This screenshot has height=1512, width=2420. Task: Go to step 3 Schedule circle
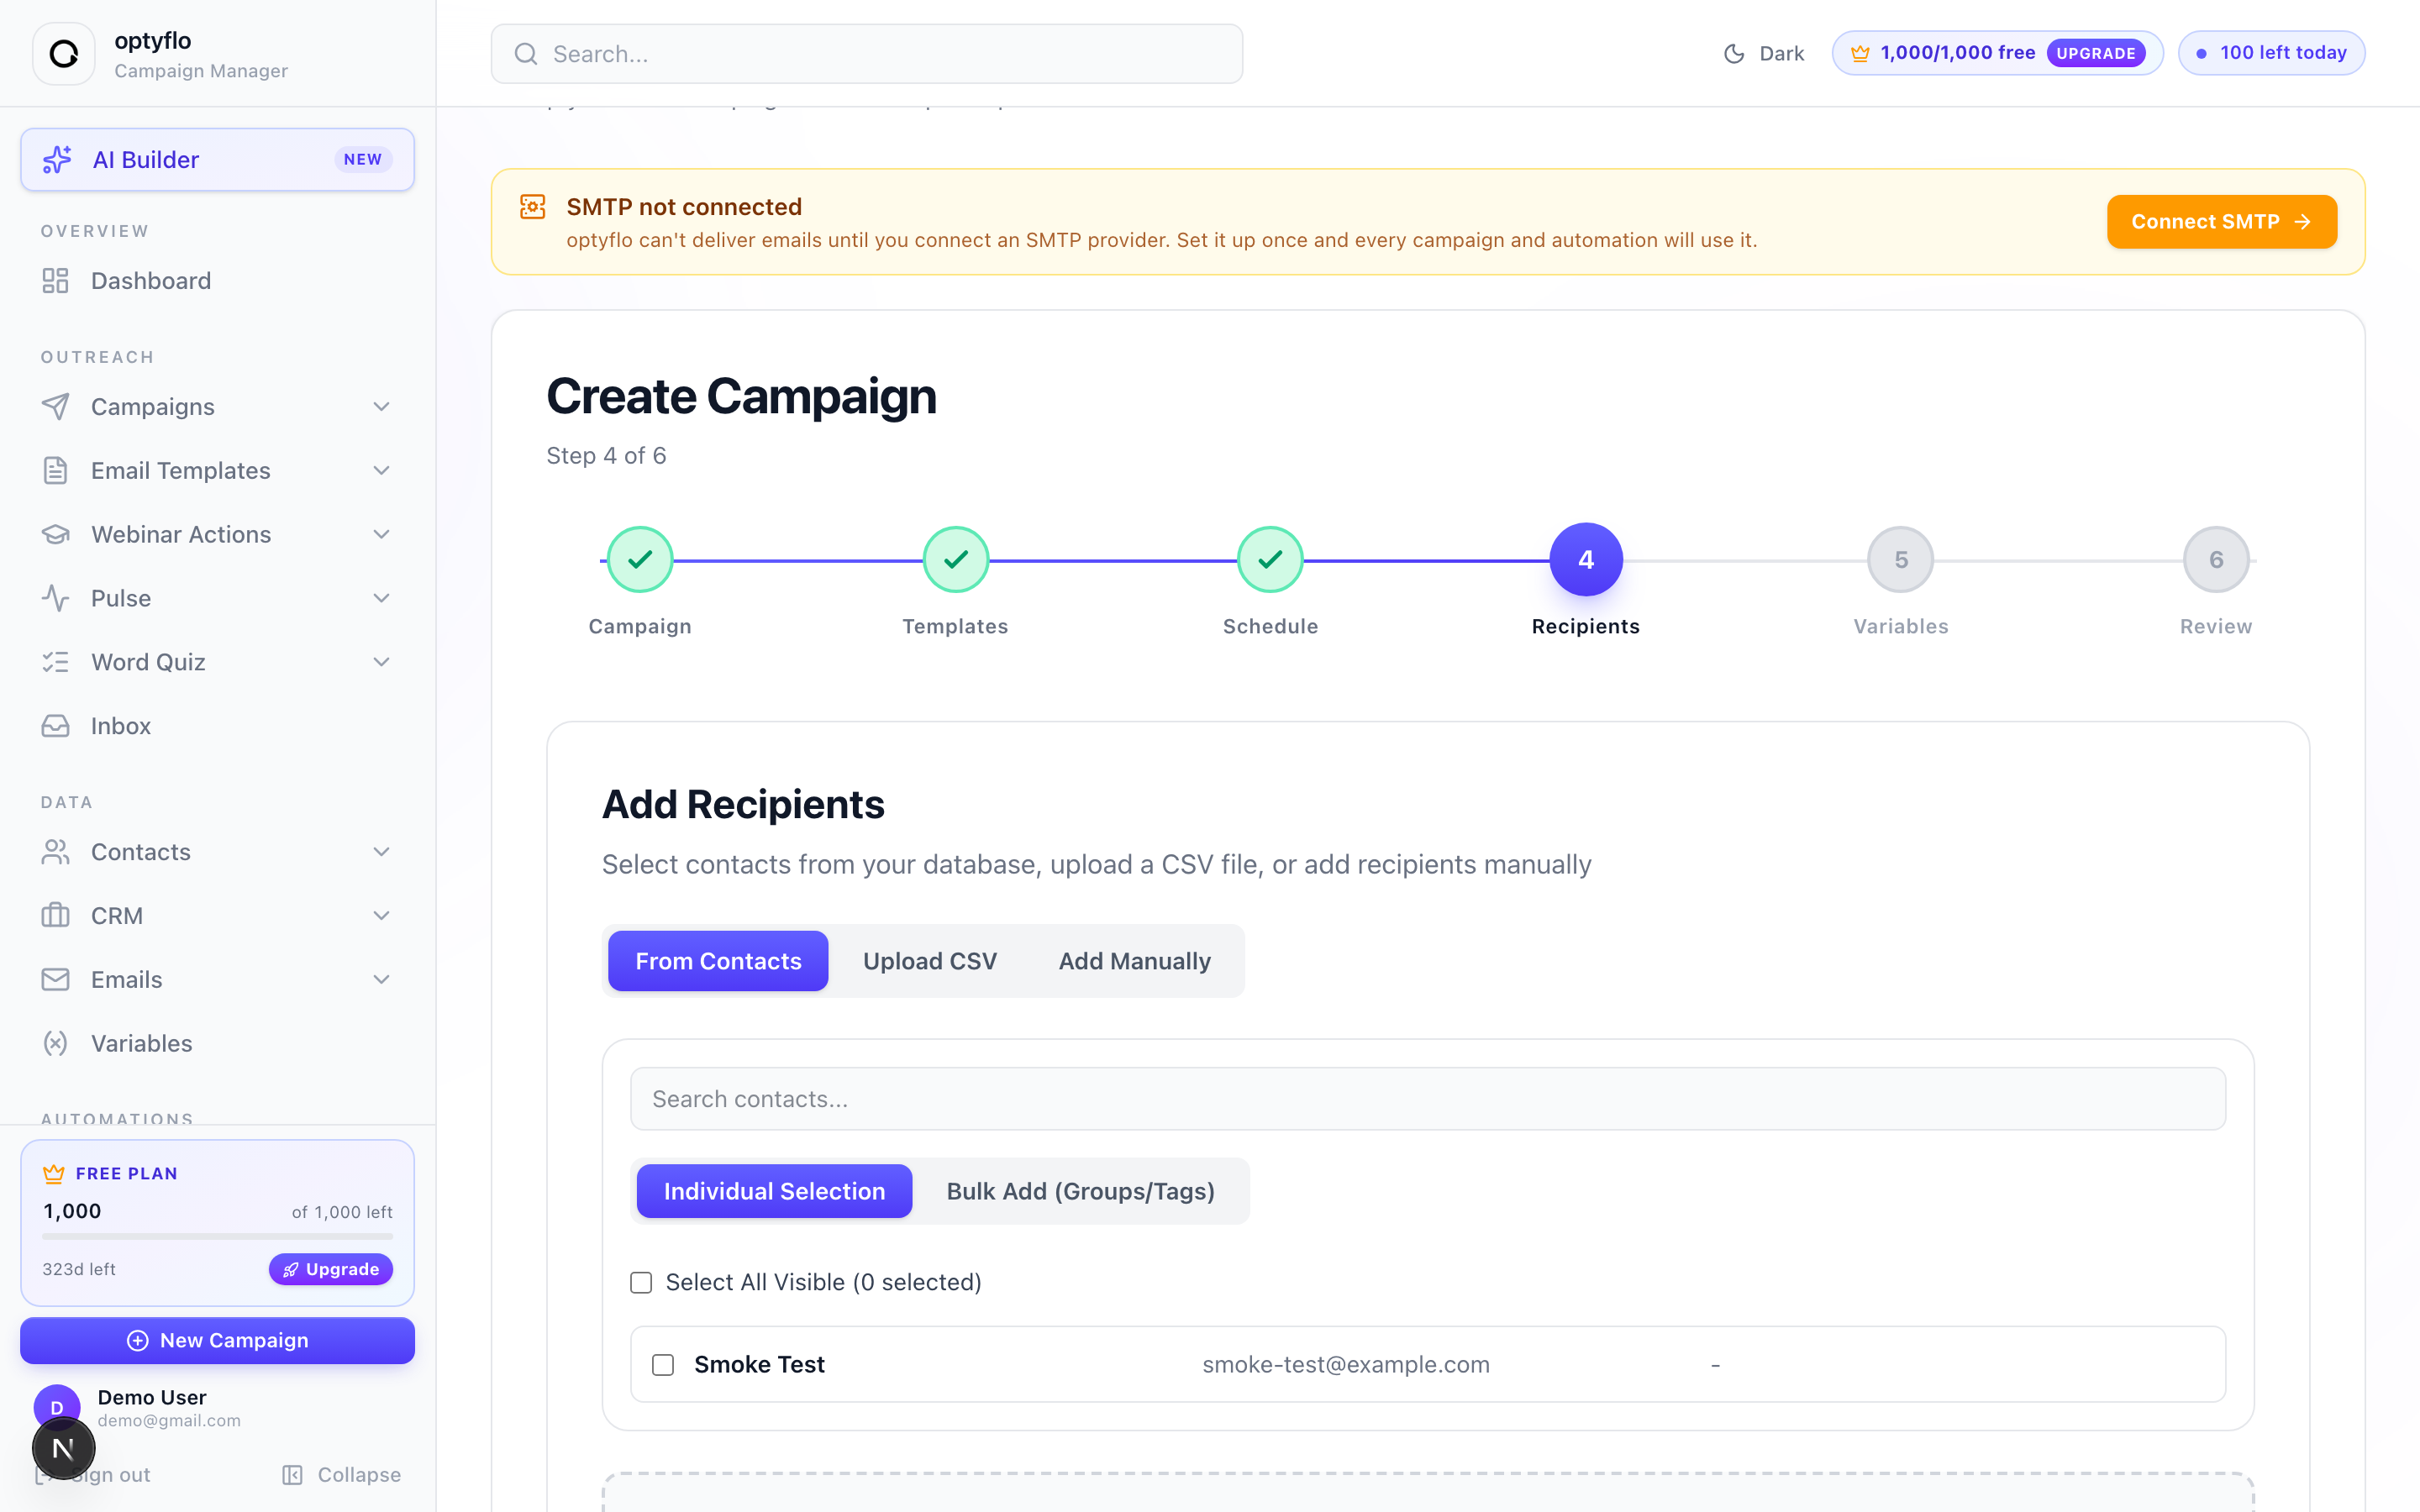[x=1270, y=560]
